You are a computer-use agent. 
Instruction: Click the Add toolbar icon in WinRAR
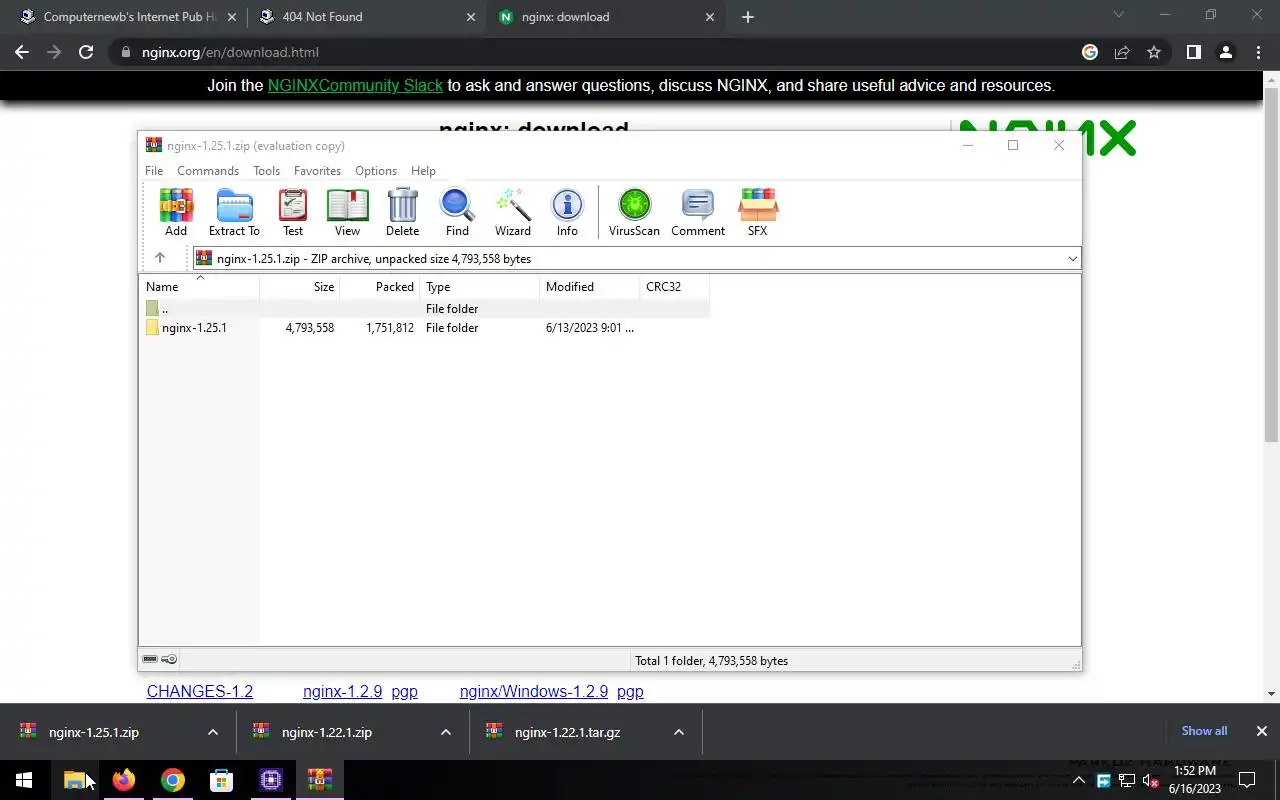tap(176, 213)
